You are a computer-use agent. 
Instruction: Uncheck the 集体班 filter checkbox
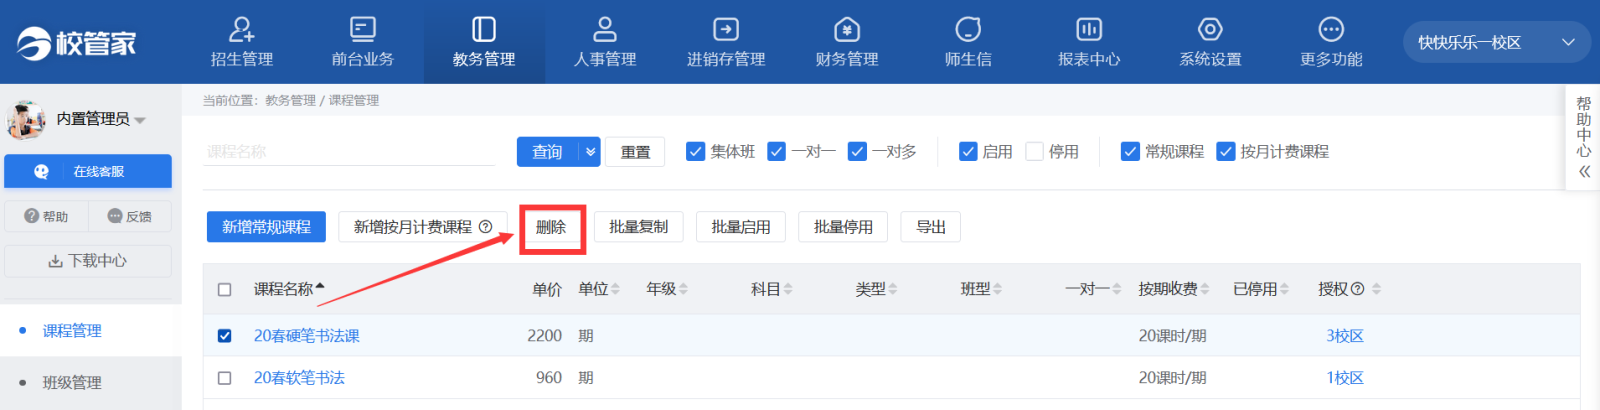(x=696, y=152)
